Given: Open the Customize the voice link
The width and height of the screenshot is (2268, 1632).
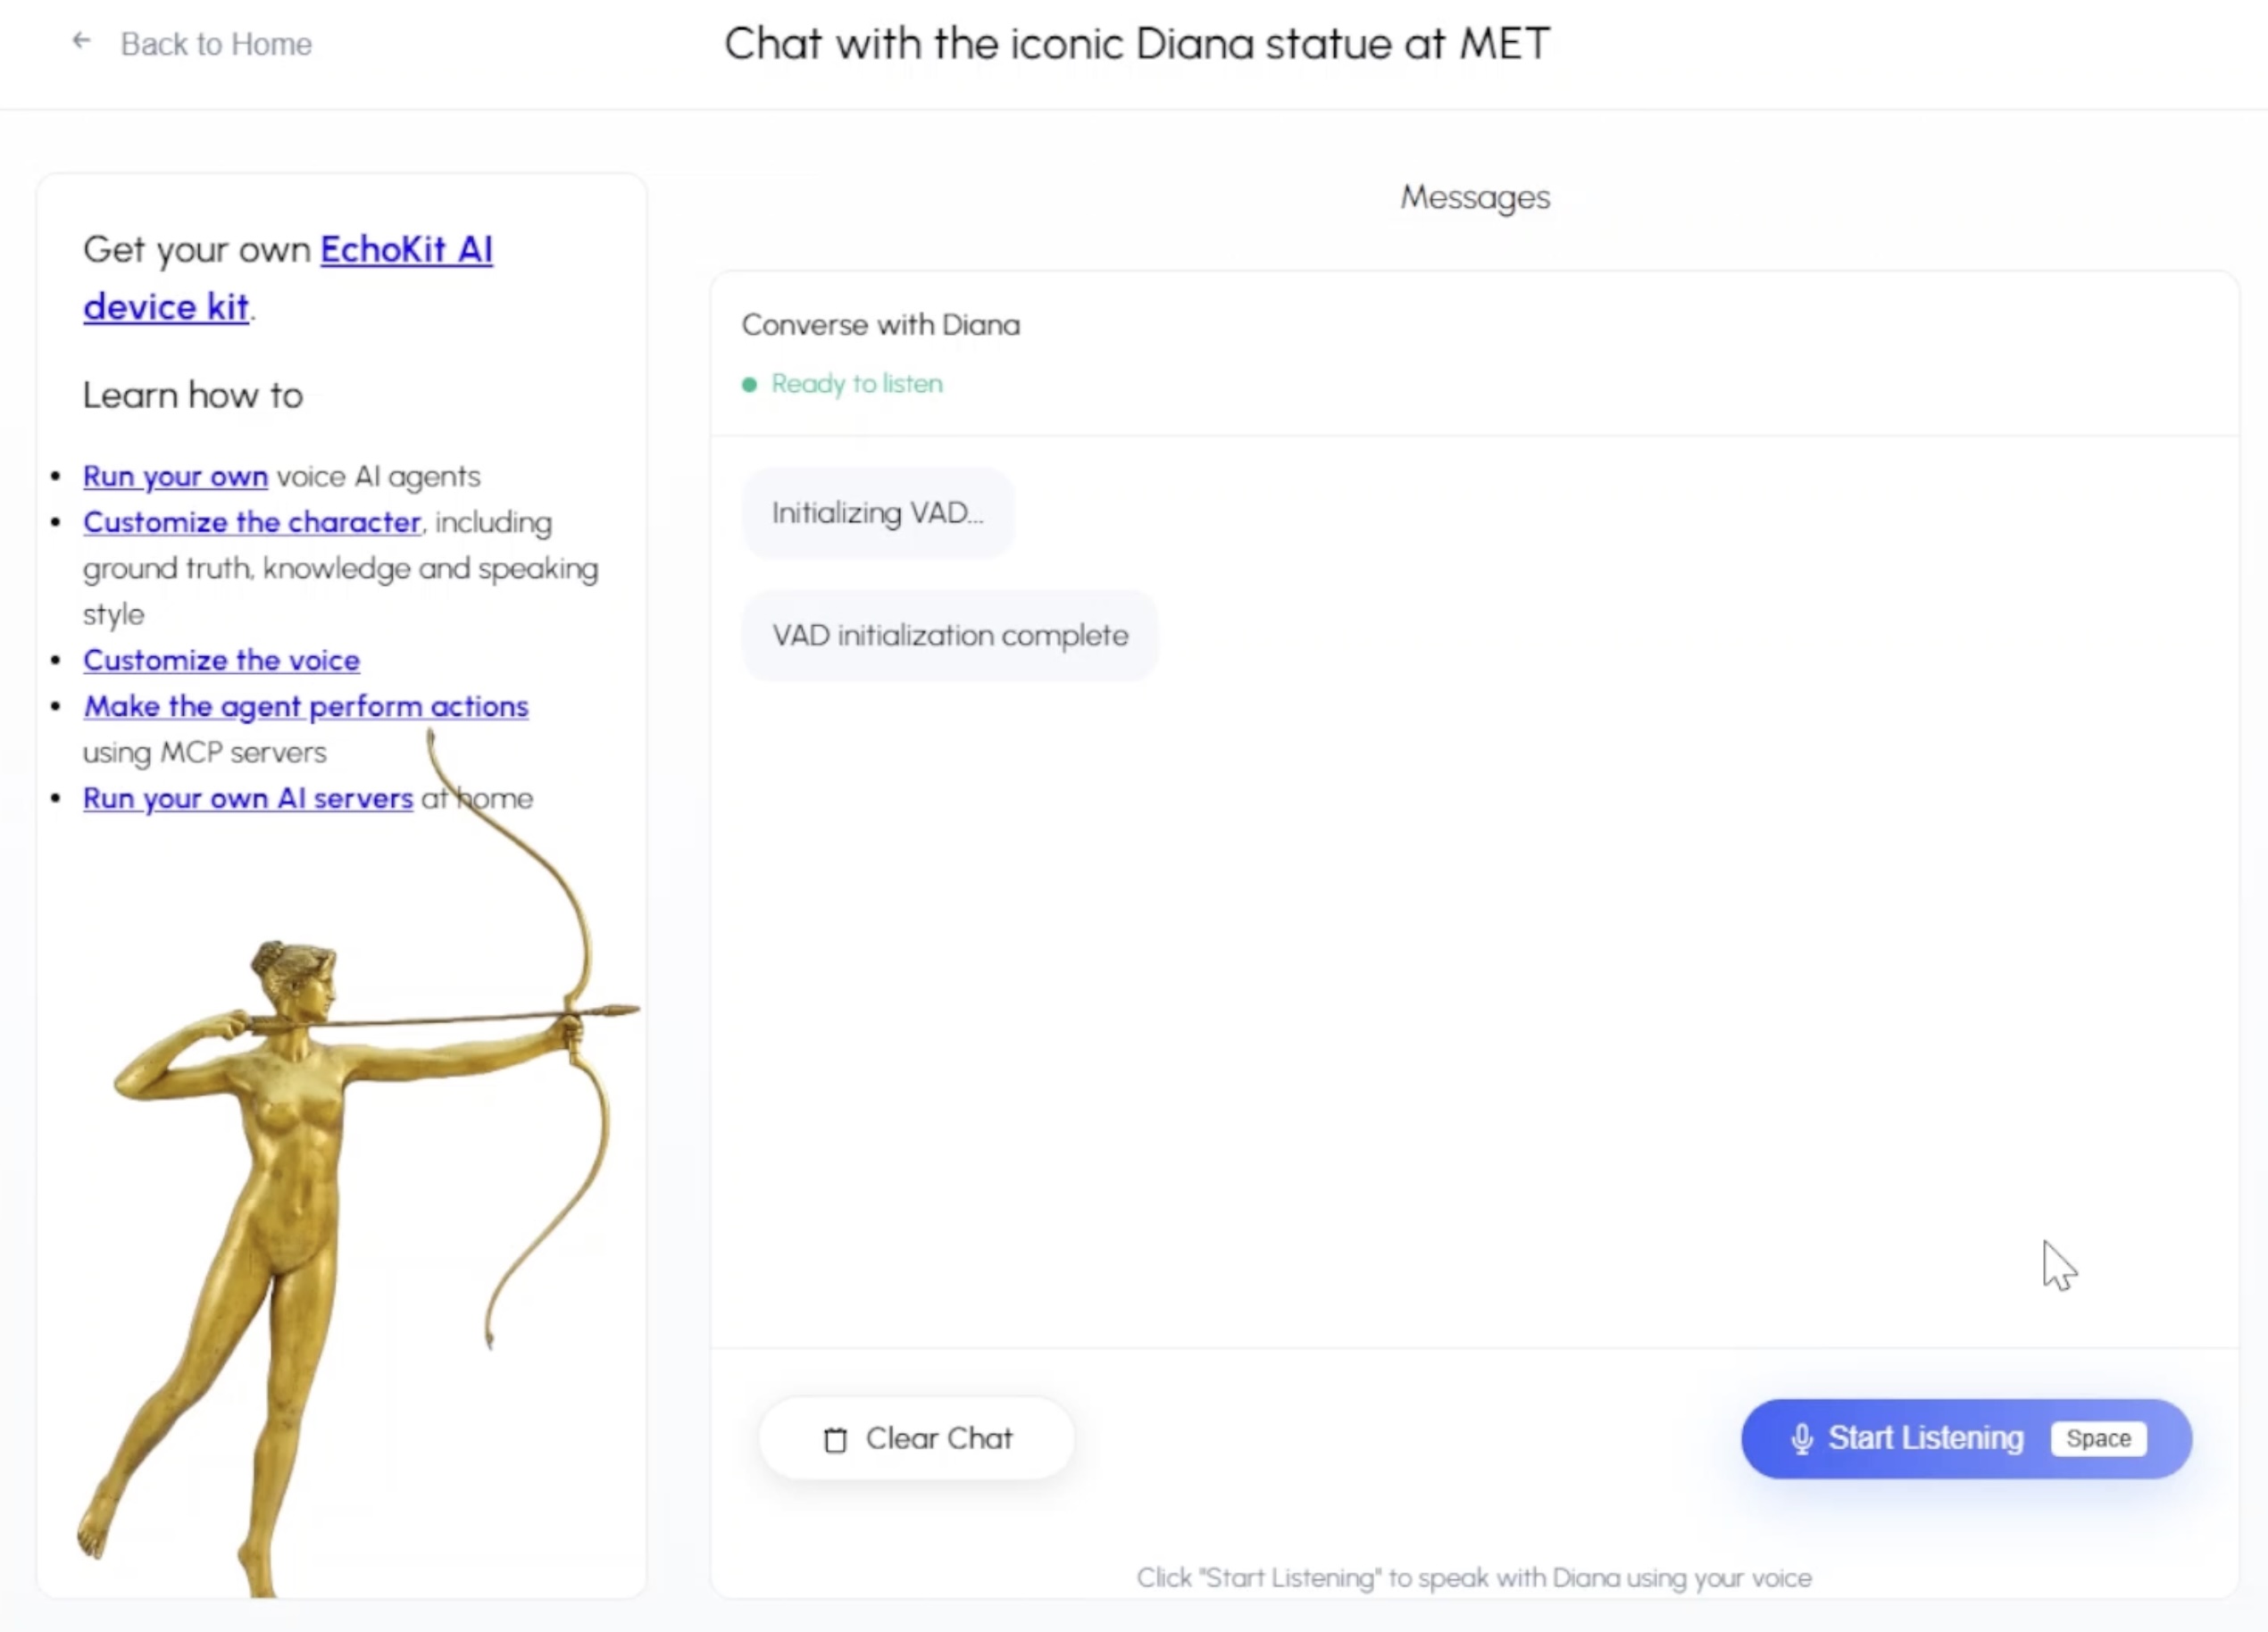Looking at the screenshot, I should coord(221,660).
